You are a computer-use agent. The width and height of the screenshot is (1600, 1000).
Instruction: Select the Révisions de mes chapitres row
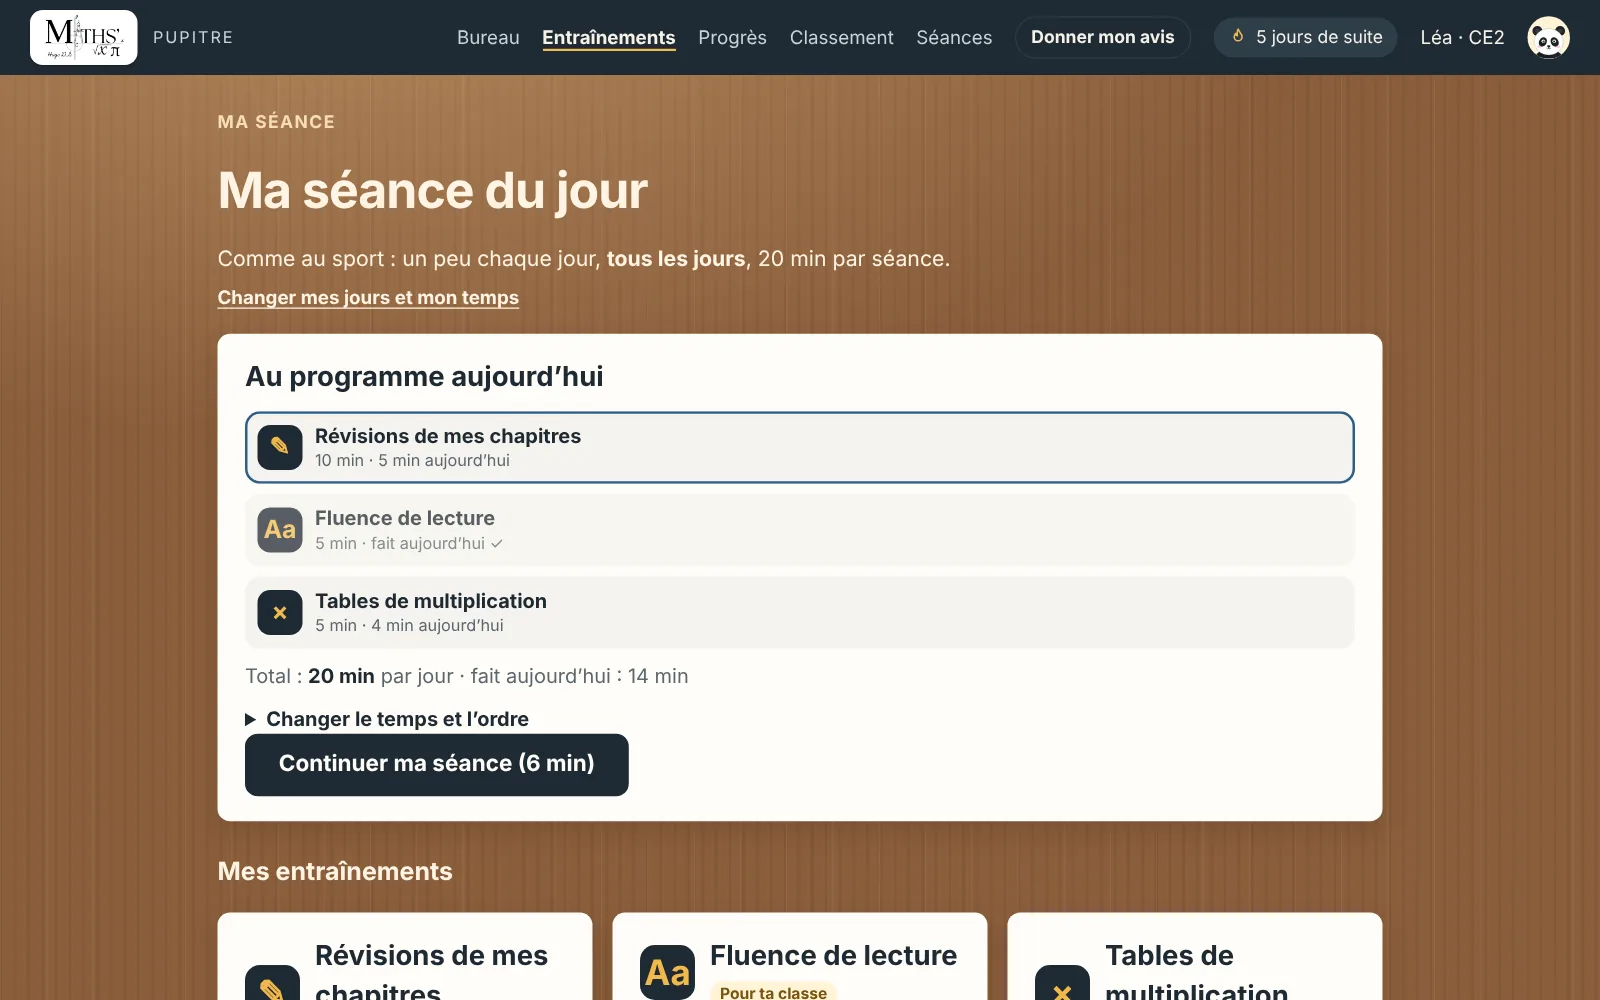tap(800, 447)
